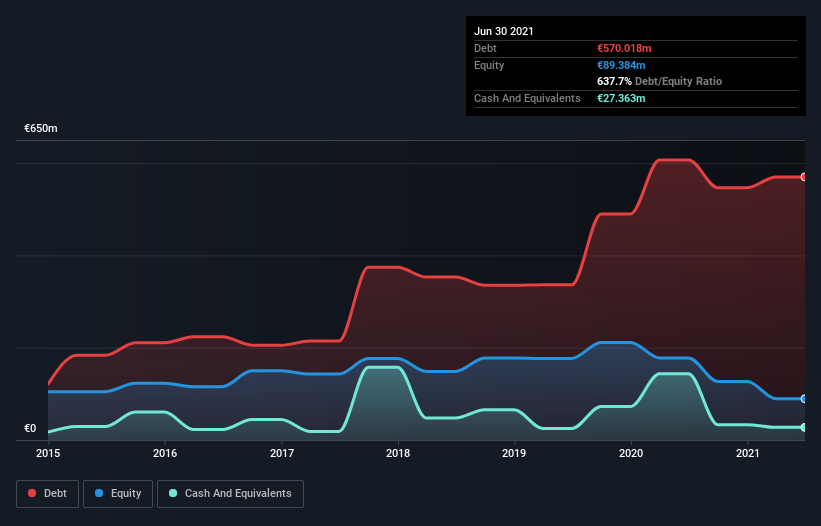This screenshot has width=821, height=526.
Task: Click the 637.7% Debt/Equity Ratio text
Action: (x=659, y=81)
